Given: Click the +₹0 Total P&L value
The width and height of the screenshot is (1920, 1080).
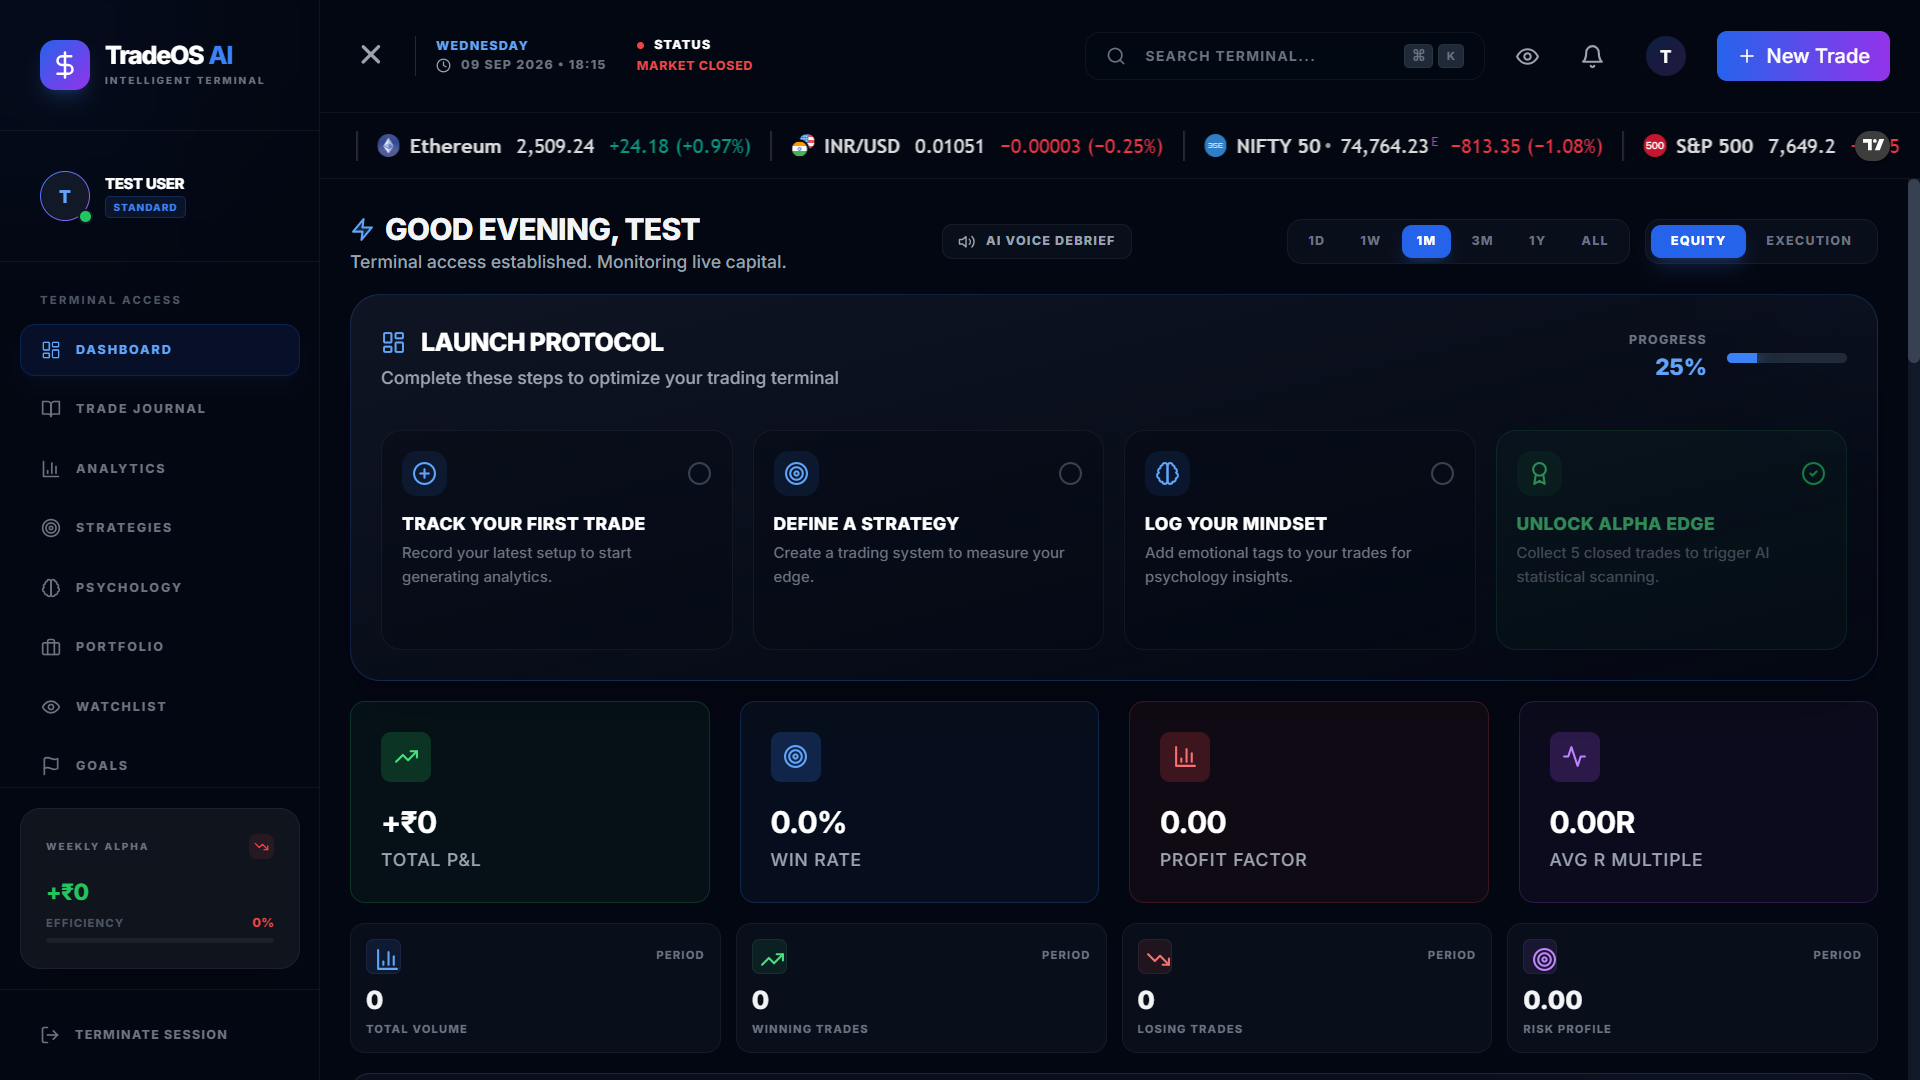Looking at the screenshot, I should [x=409, y=823].
